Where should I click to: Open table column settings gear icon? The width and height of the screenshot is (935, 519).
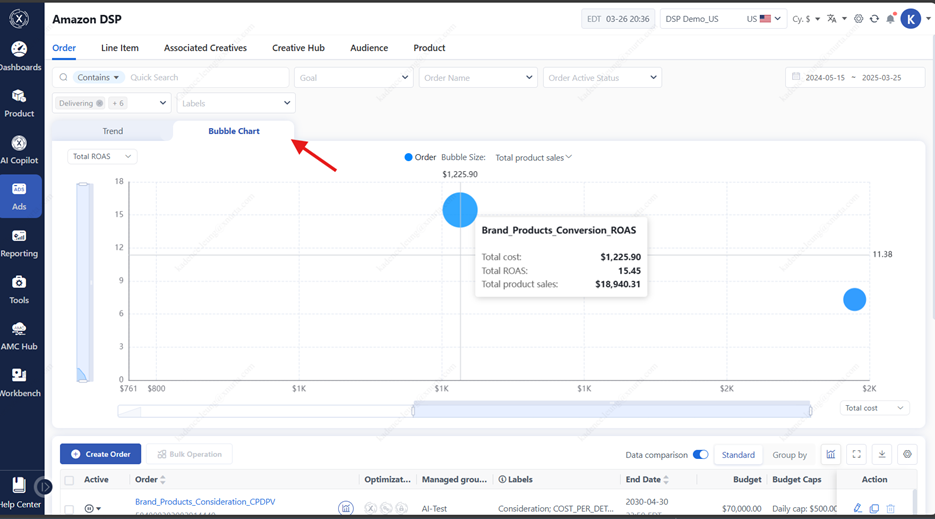[907, 455]
